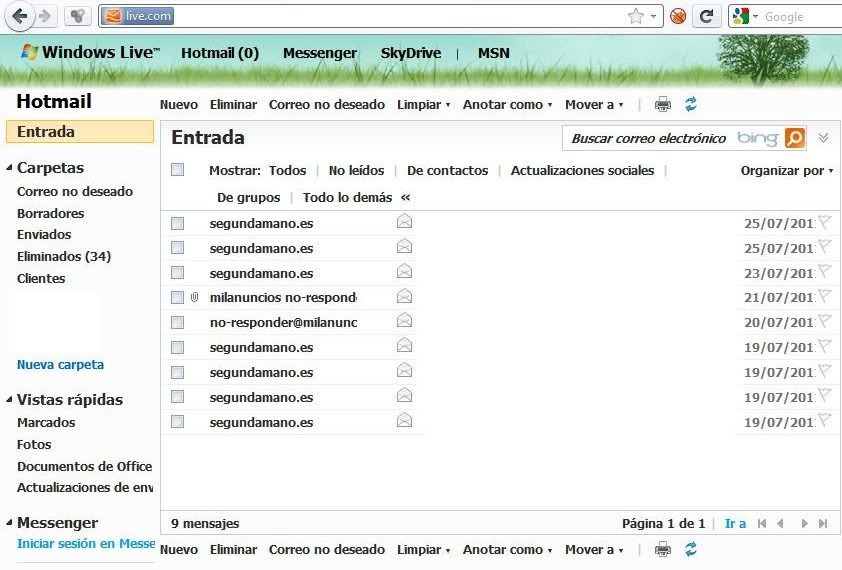Check the 23/07 segundamano.es message
Image resolution: width=842 pixels, height=570 pixels.
[x=177, y=273]
